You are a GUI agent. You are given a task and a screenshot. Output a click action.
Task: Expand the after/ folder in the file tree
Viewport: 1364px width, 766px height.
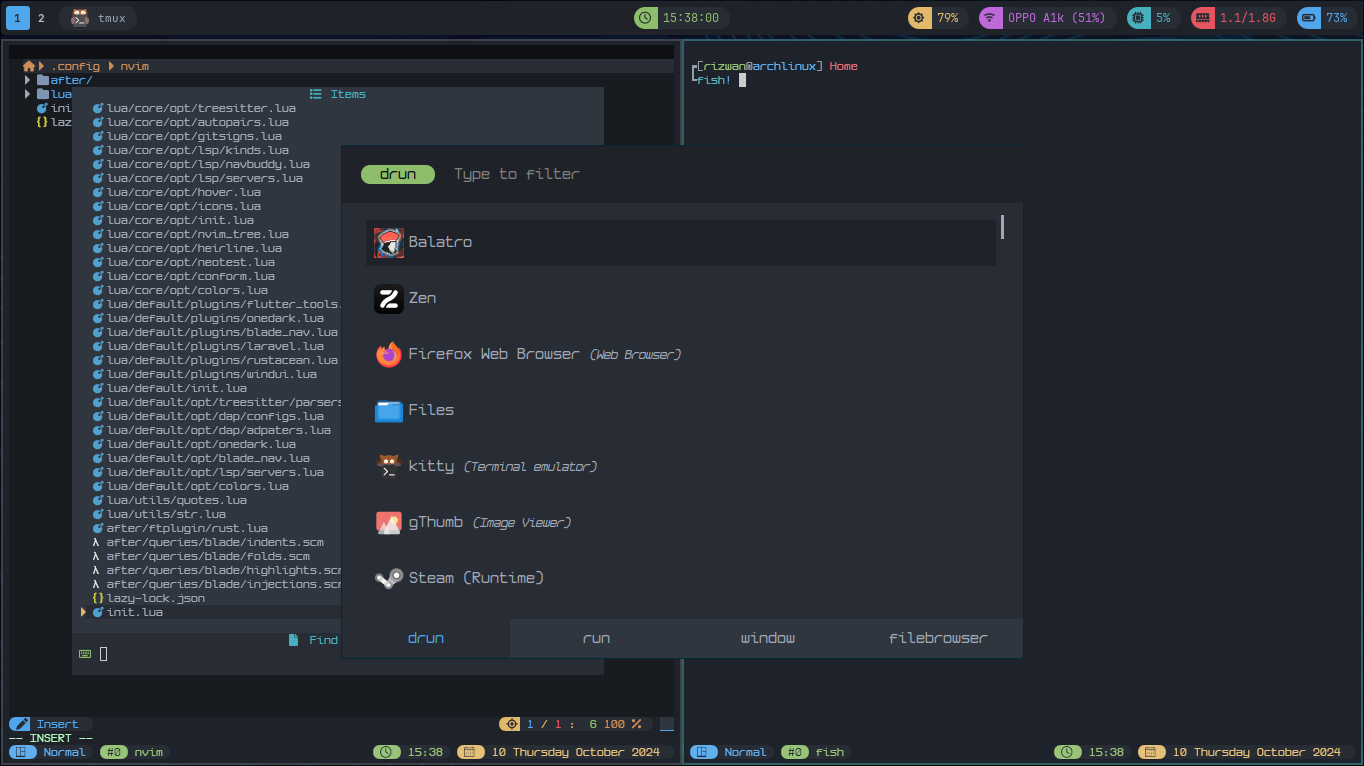pos(27,79)
